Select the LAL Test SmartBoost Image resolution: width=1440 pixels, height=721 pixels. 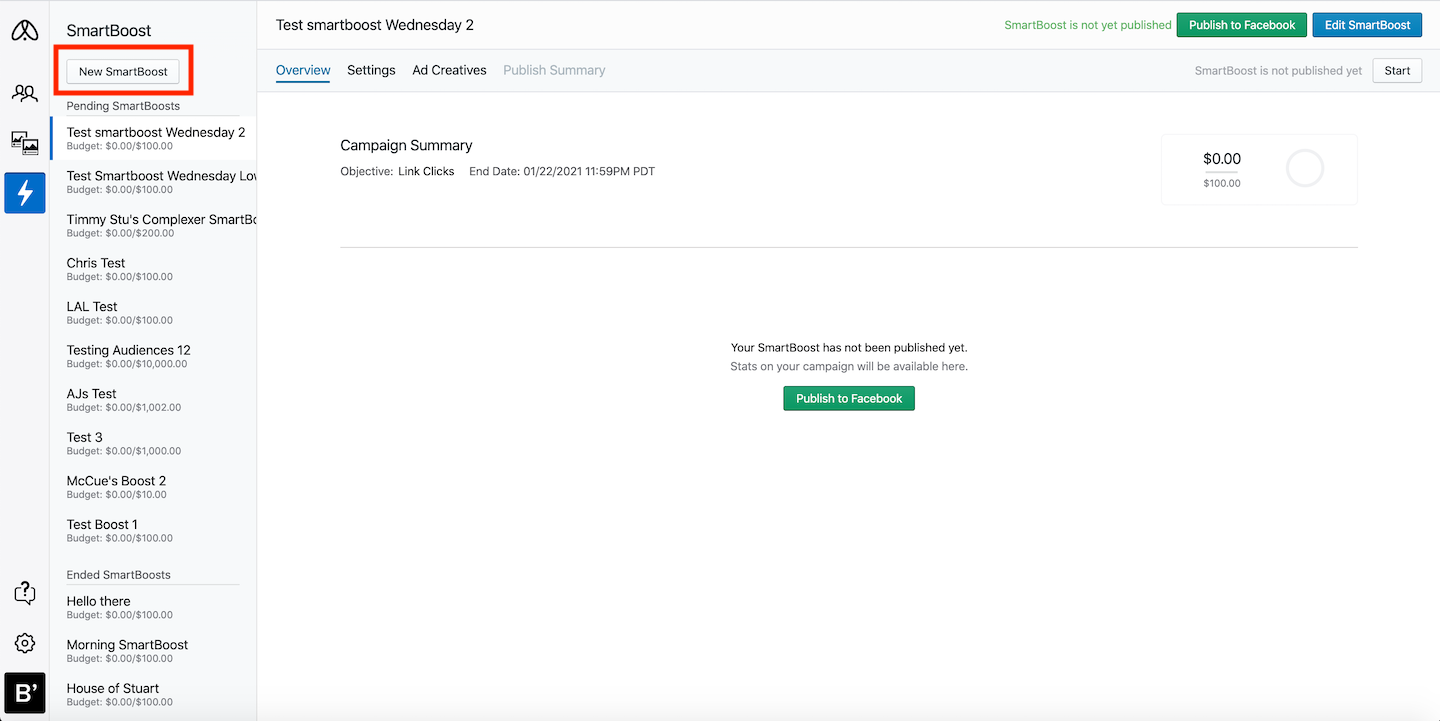[153, 312]
